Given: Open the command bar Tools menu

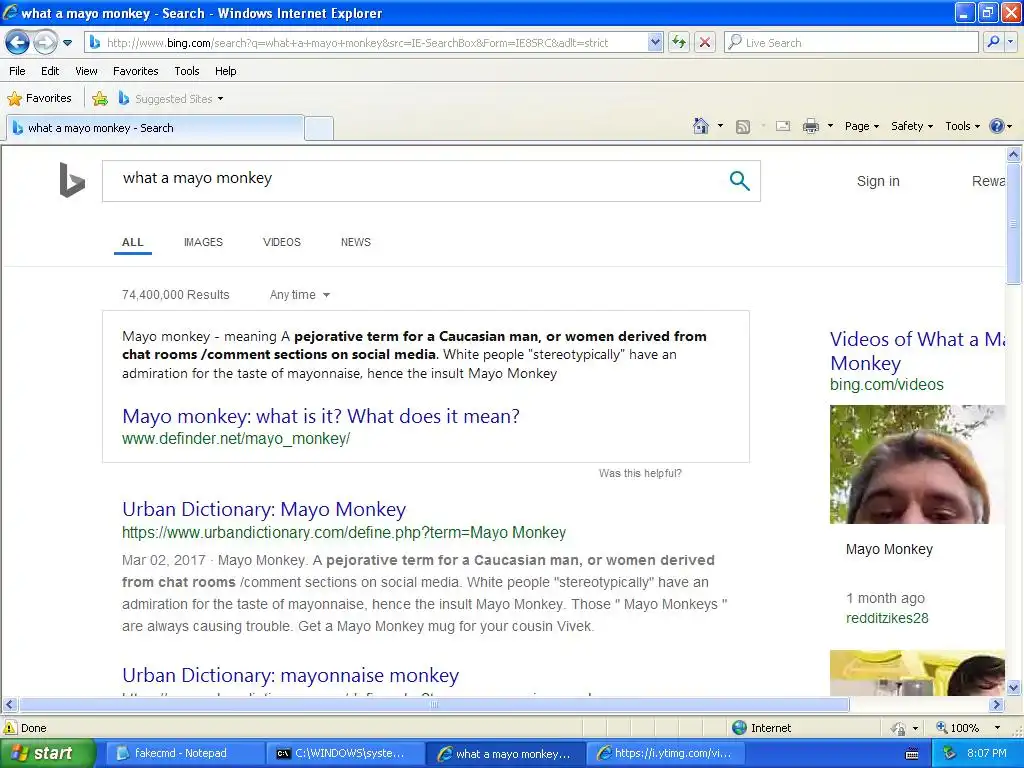Looking at the screenshot, I should (x=962, y=126).
